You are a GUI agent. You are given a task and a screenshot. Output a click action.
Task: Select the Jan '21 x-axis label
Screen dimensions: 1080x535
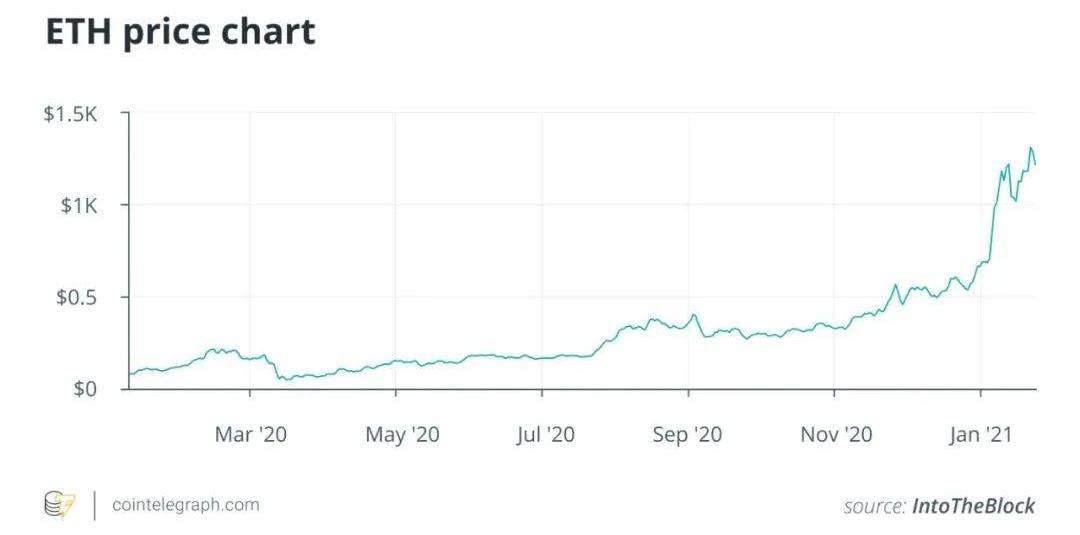(981, 434)
